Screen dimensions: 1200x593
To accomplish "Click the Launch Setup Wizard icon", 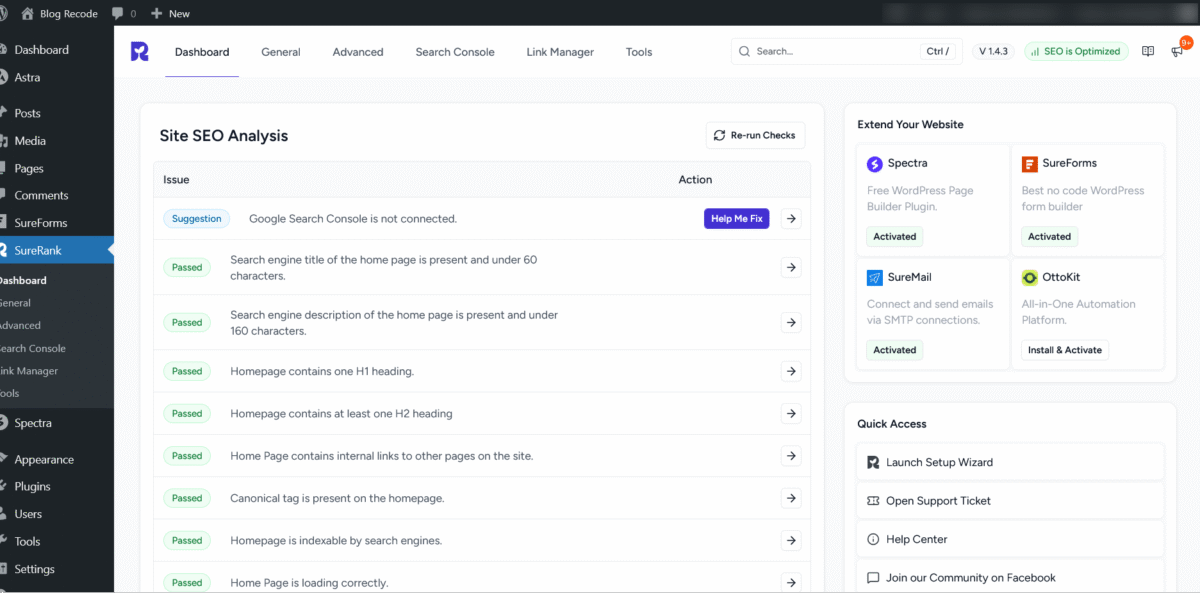I will click(x=874, y=462).
